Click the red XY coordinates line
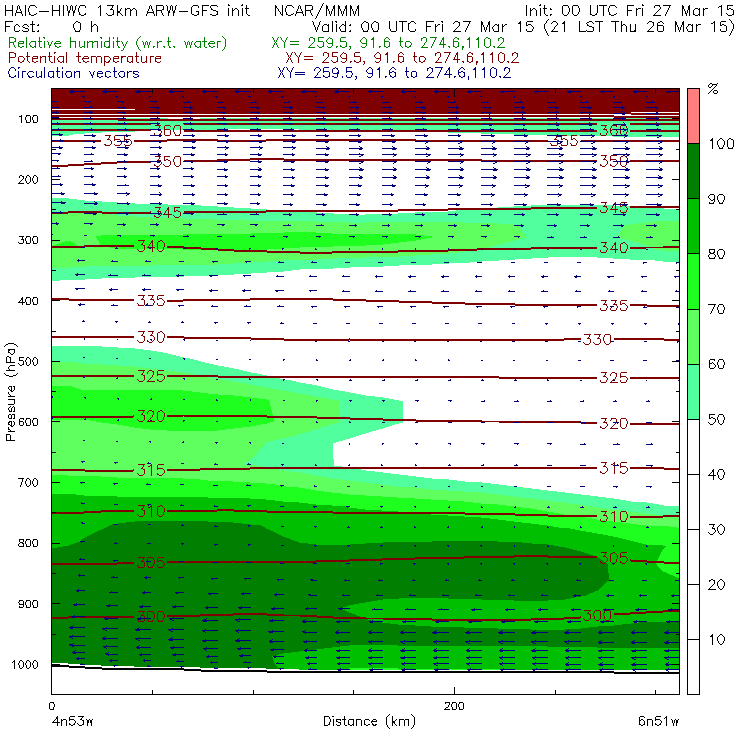The width and height of the screenshot is (740, 740). 402,58
